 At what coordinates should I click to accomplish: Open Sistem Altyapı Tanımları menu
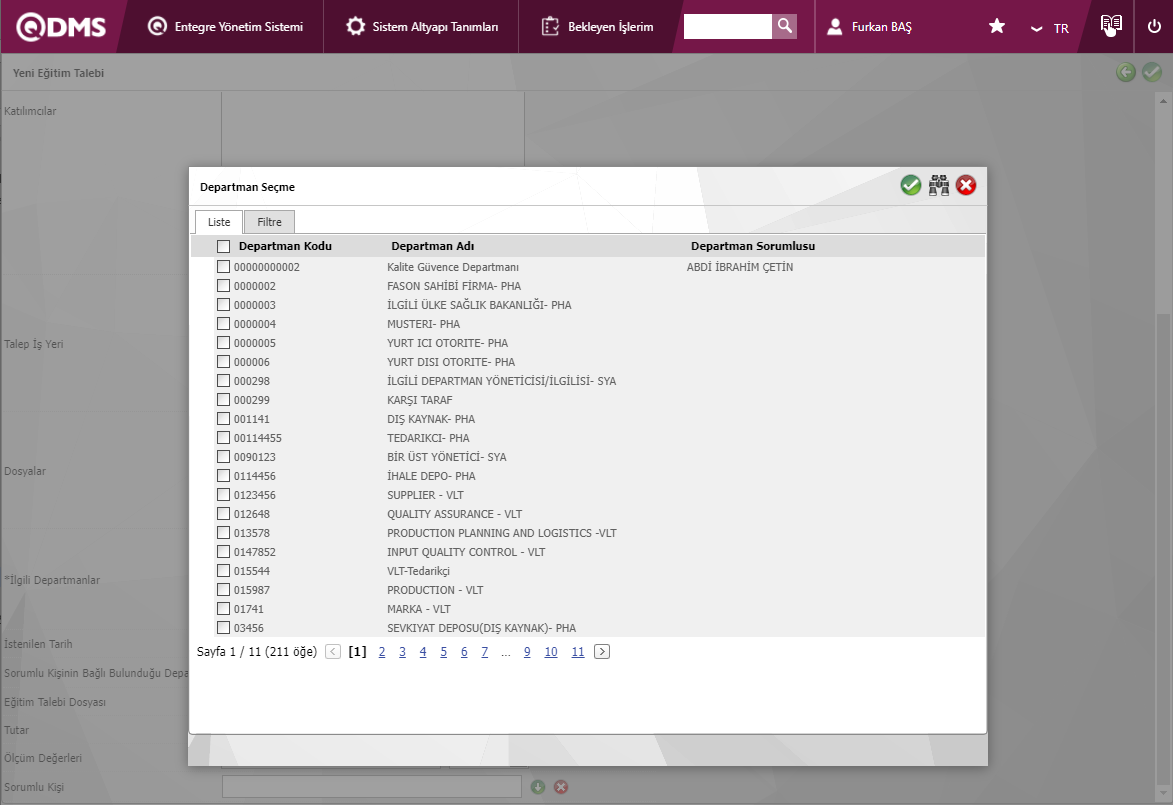coord(422,27)
